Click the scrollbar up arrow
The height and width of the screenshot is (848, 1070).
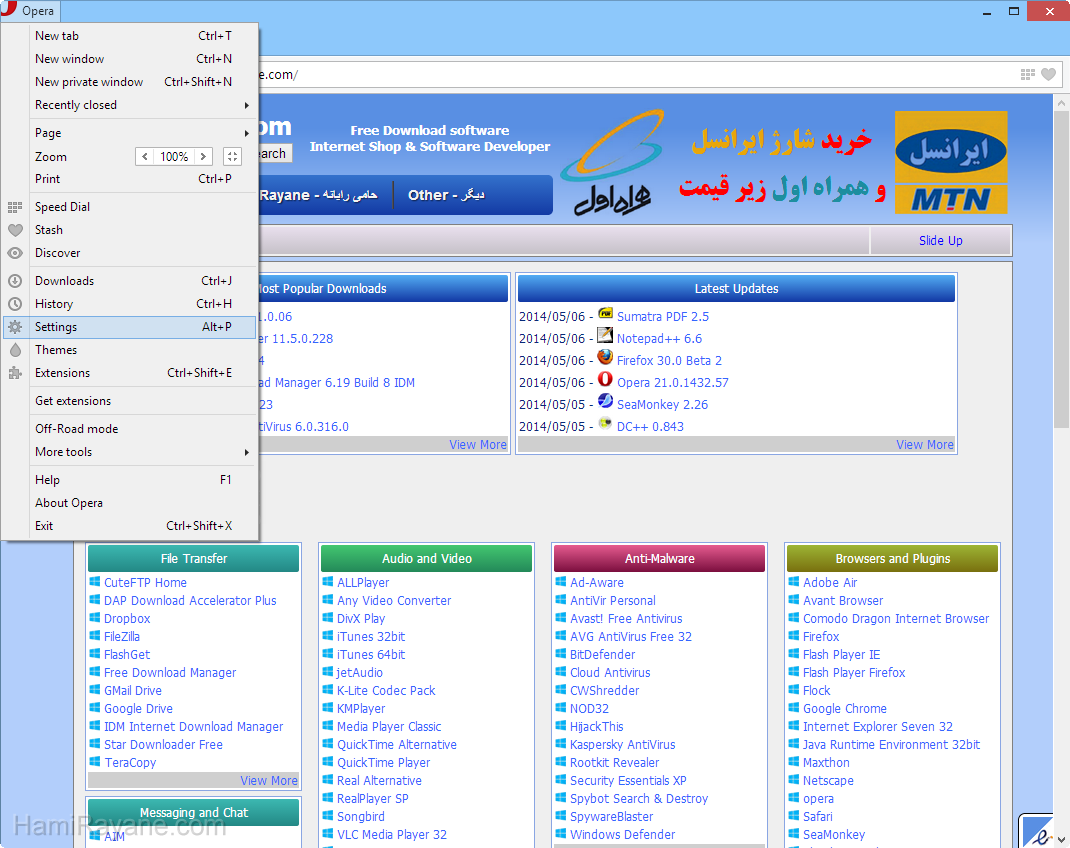click(1061, 103)
